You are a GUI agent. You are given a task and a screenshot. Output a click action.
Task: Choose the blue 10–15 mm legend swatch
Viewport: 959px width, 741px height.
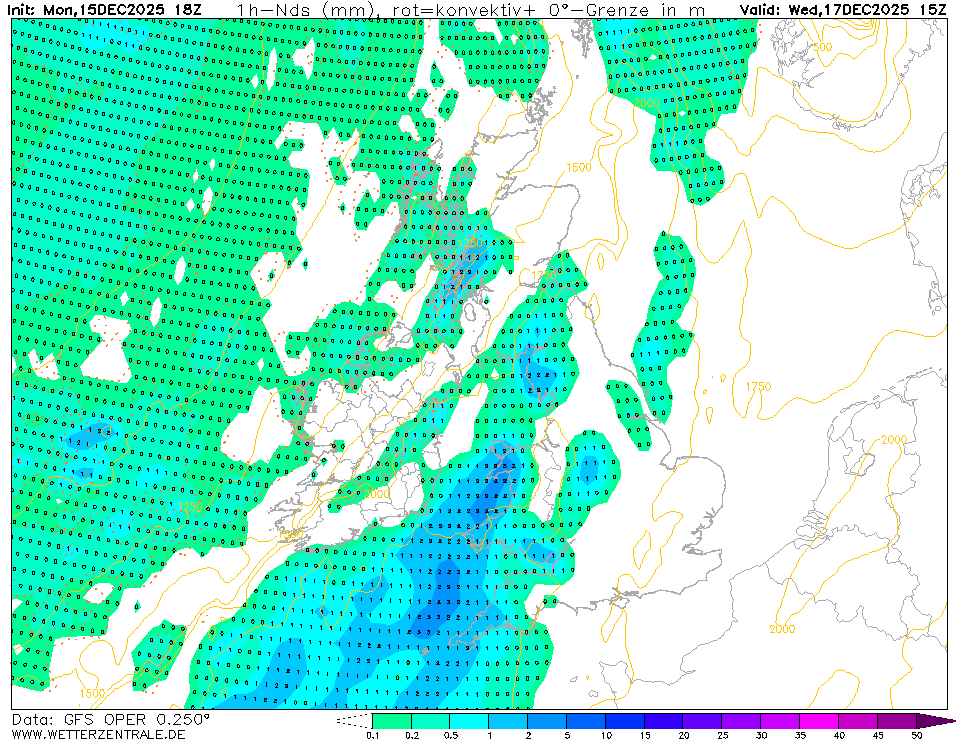625,720
